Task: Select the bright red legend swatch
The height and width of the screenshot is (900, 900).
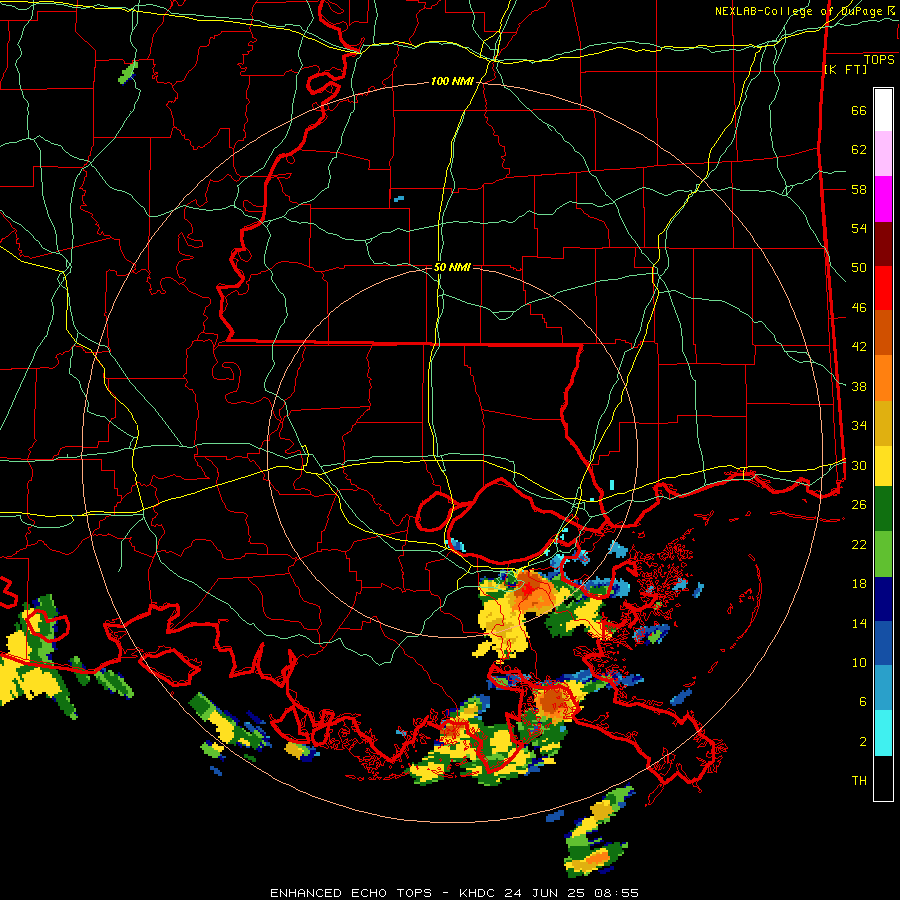Action: coord(883,288)
